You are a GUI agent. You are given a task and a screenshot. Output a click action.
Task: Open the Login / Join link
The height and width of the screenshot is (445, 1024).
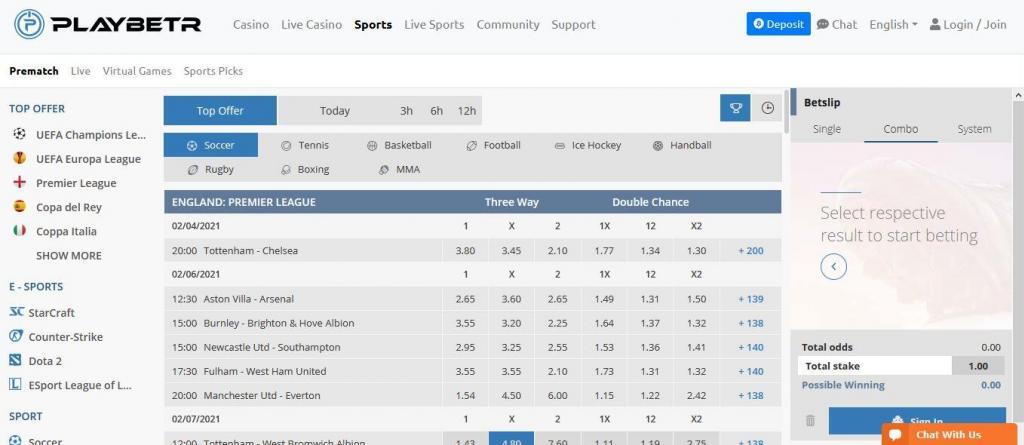pyautogui.click(x=968, y=24)
